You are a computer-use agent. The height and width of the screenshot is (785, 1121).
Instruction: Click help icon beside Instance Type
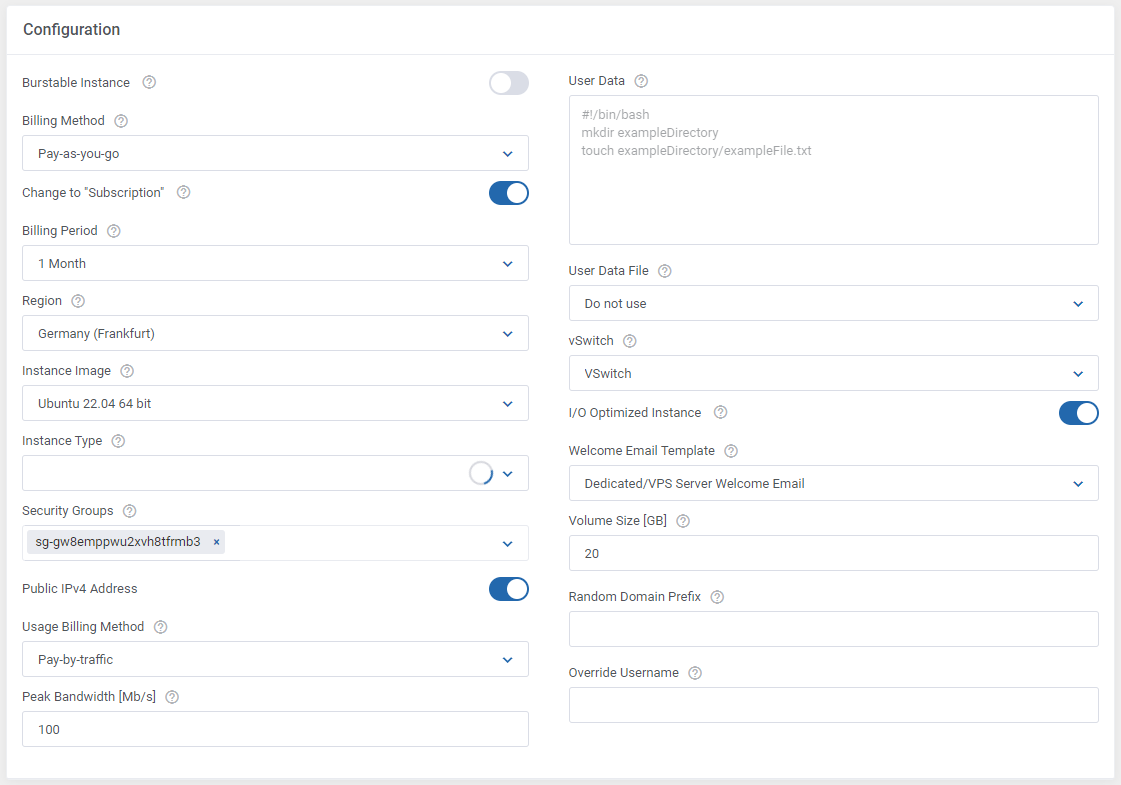point(118,441)
